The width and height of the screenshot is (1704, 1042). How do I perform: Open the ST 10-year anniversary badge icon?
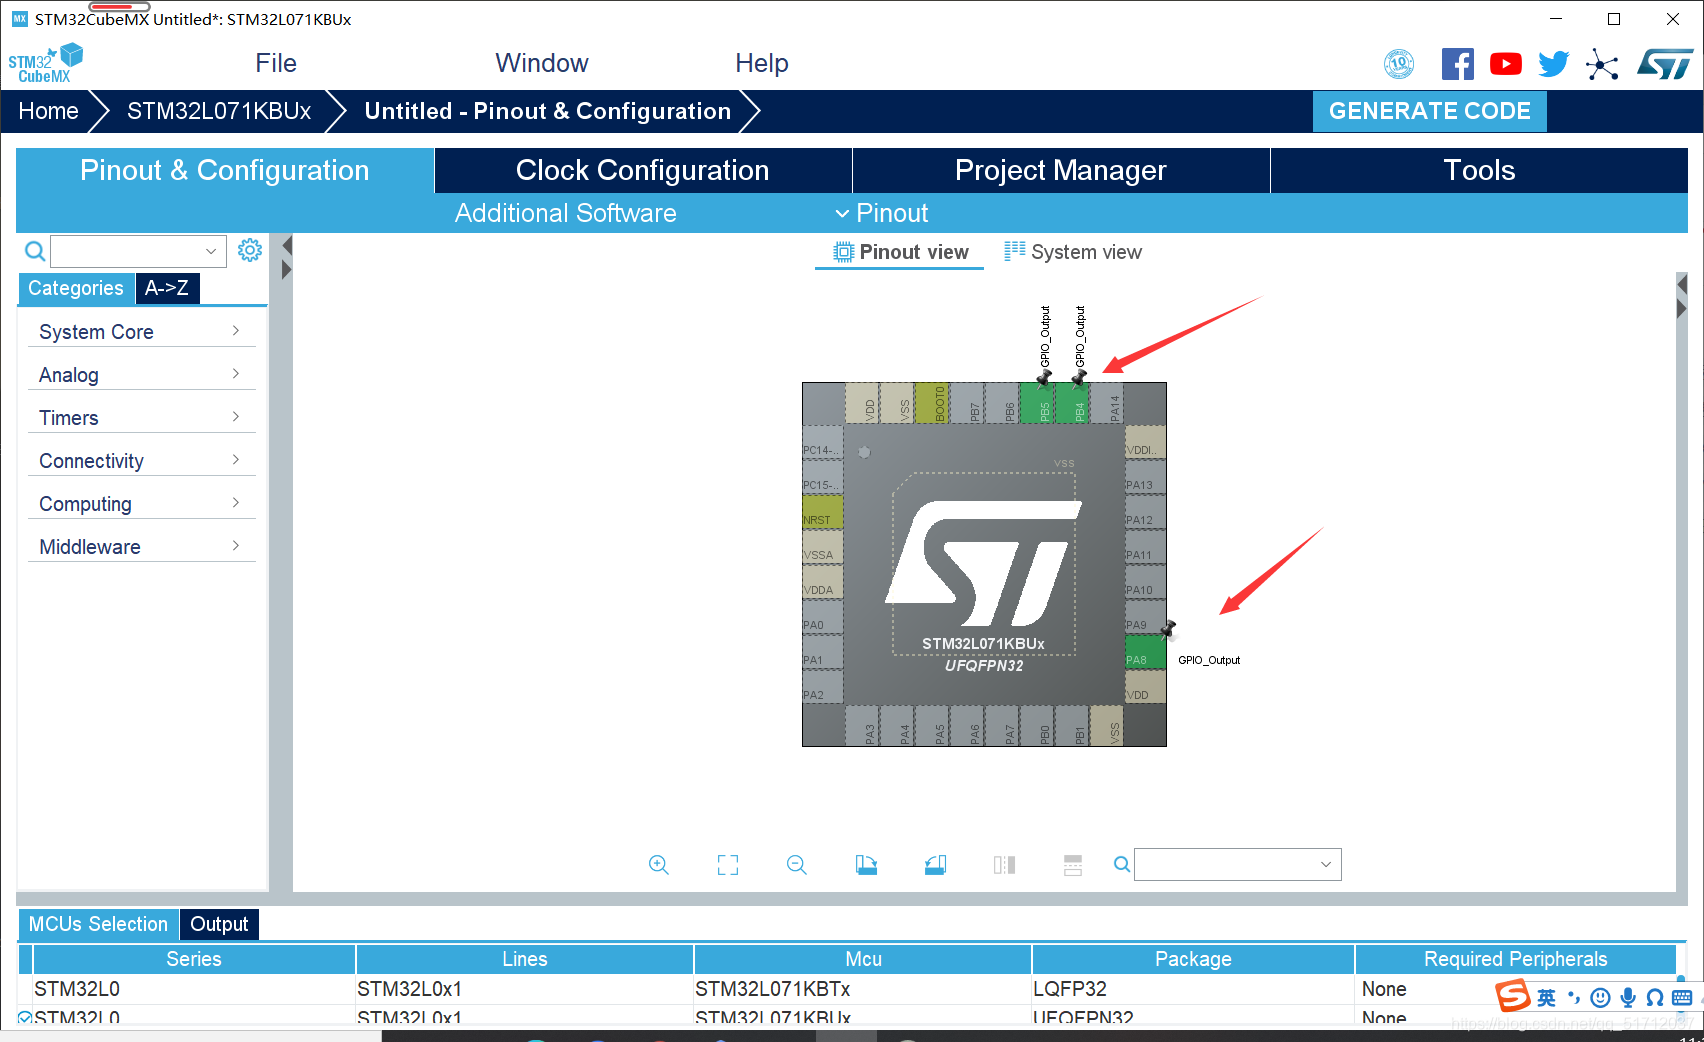pyautogui.click(x=1399, y=64)
